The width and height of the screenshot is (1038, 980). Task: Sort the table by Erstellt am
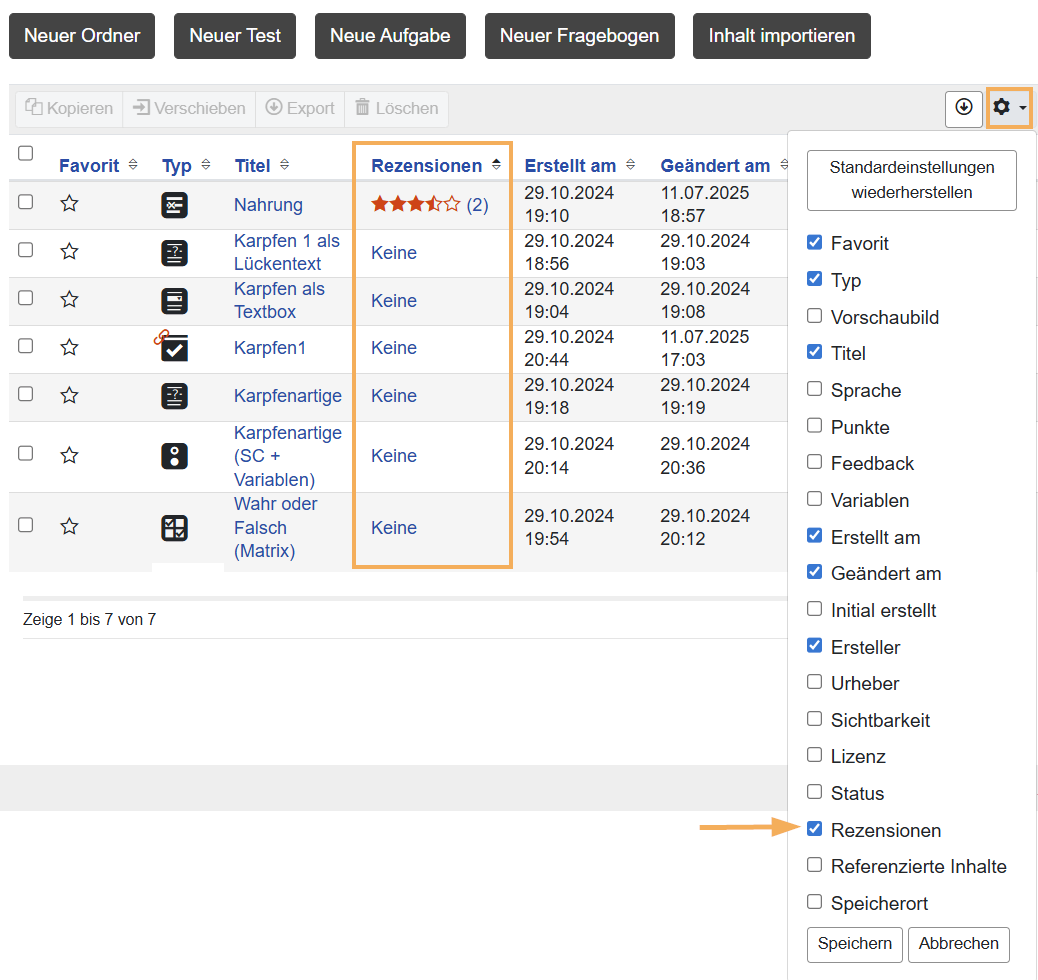[570, 165]
